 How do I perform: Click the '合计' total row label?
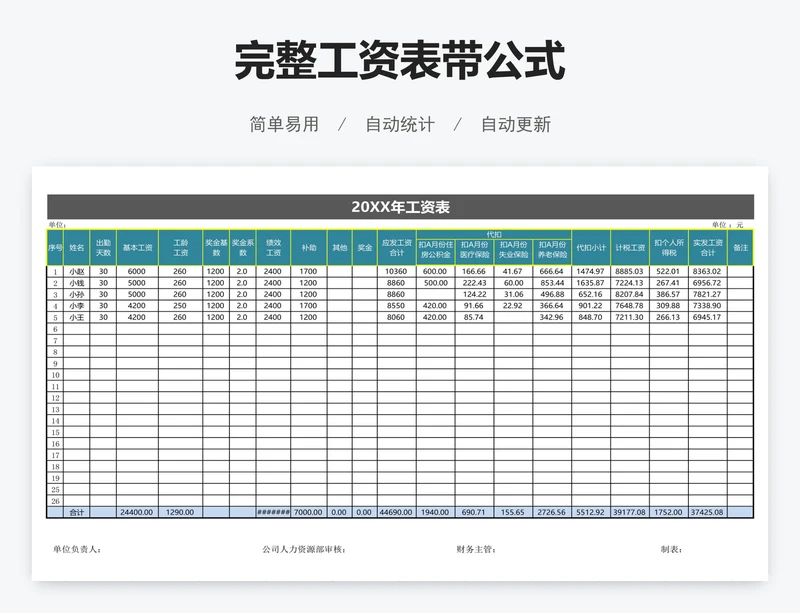(77, 512)
